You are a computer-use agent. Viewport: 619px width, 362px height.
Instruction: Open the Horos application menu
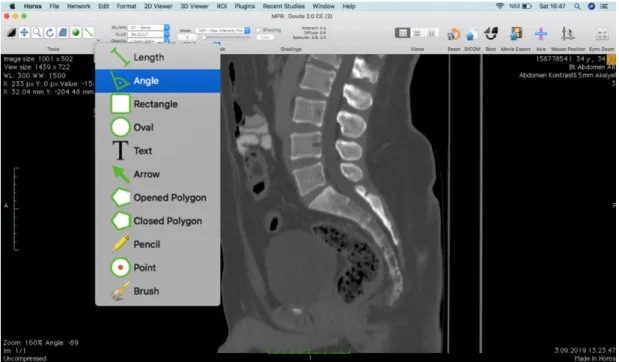[x=33, y=6]
